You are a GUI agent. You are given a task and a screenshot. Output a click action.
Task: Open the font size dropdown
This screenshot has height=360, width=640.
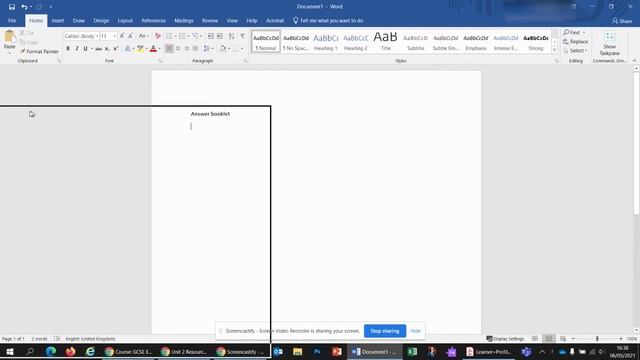(115, 36)
